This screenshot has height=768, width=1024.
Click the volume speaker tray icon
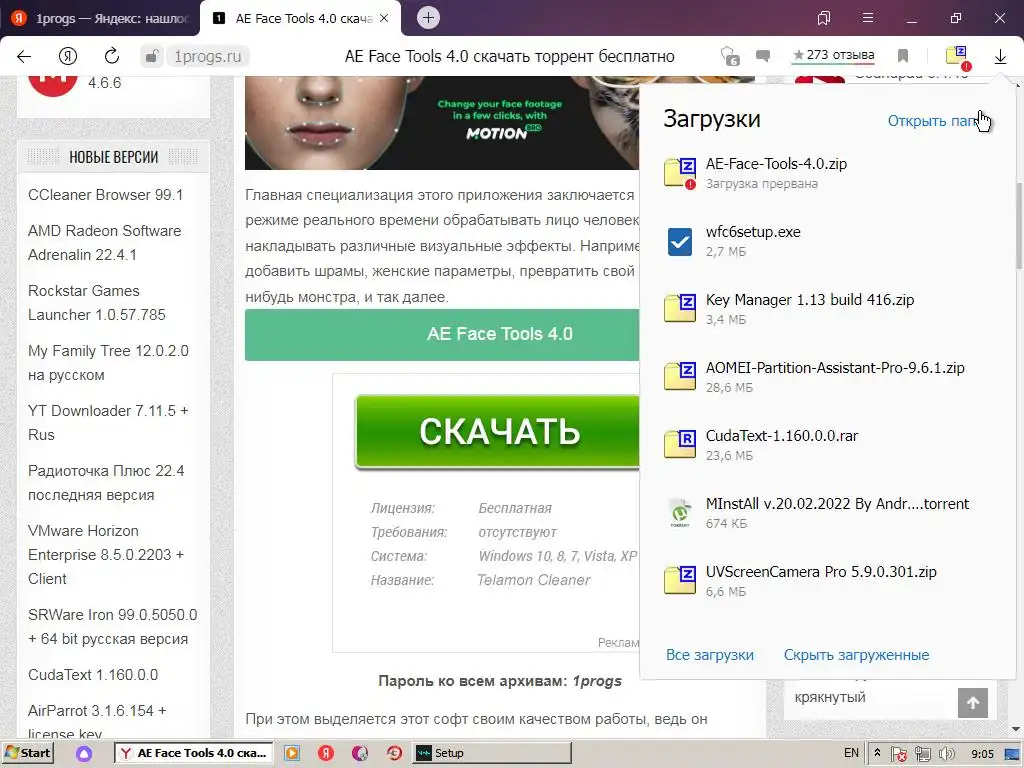pos(946,754)
